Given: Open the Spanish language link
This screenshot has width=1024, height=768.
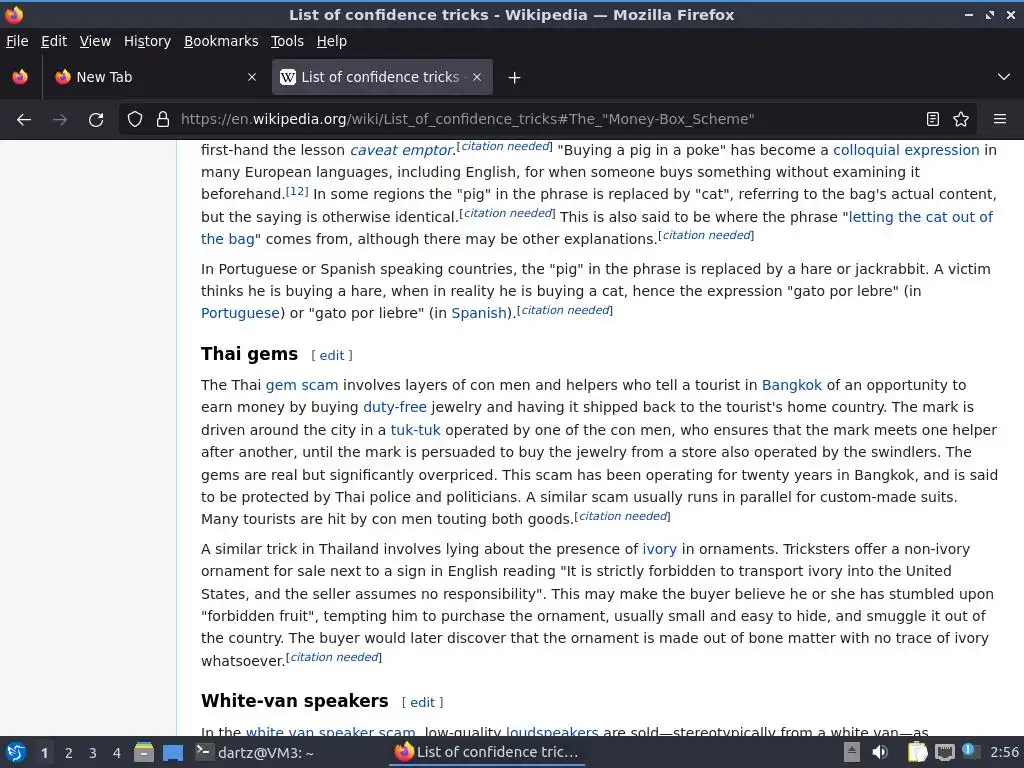Looking at the screenshot, I should 479,313.
